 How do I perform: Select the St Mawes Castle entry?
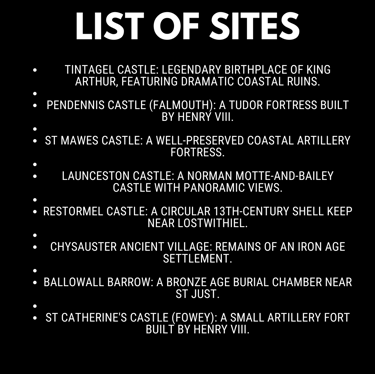point(198,146)
